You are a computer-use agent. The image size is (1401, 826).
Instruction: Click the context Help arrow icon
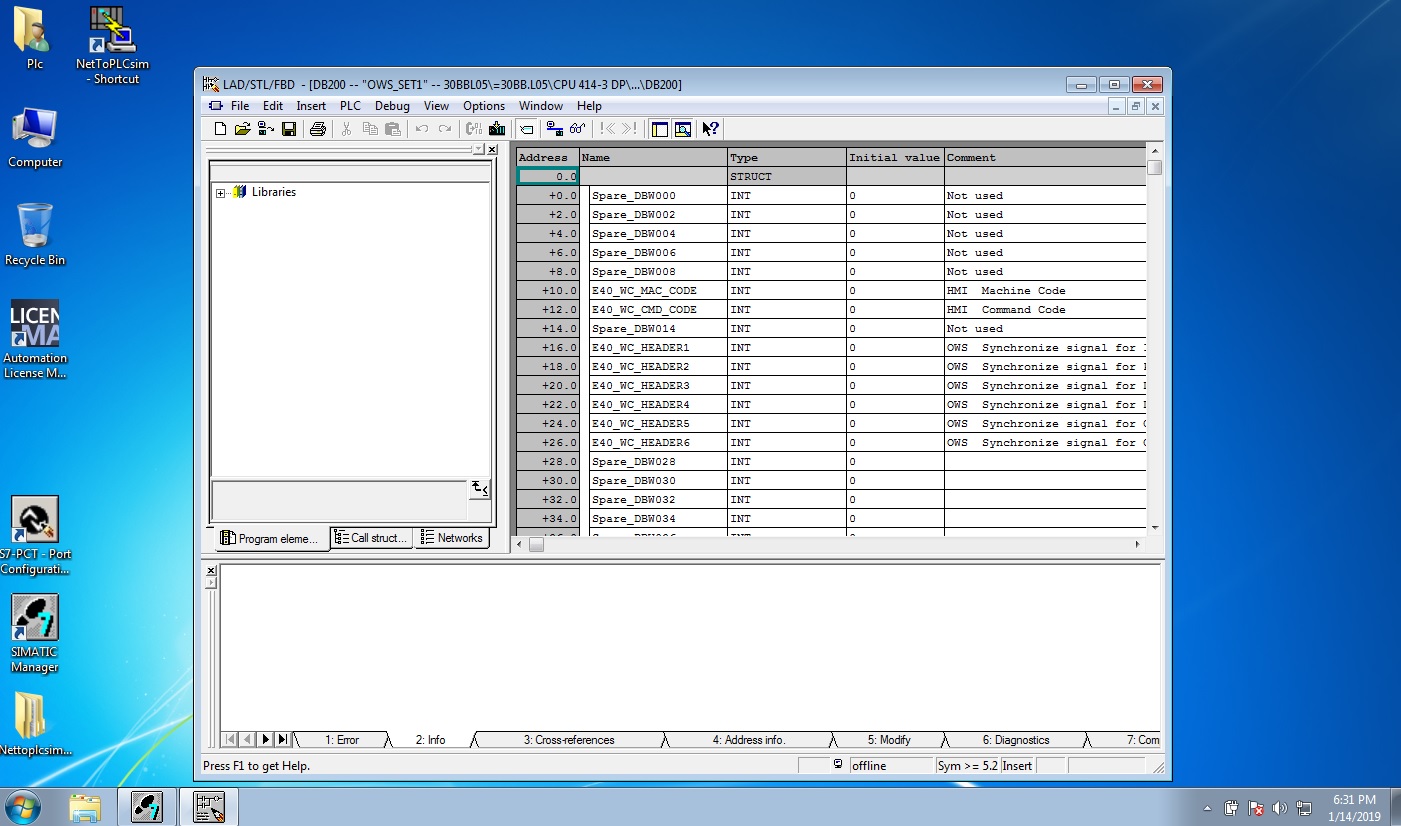[x=710, y=129]
